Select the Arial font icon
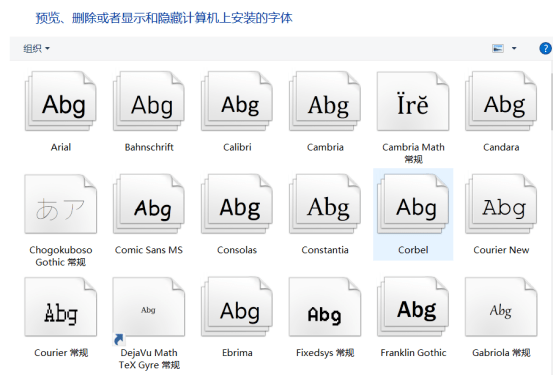Viewport: 554px width, 376px height. pos(60,101)
